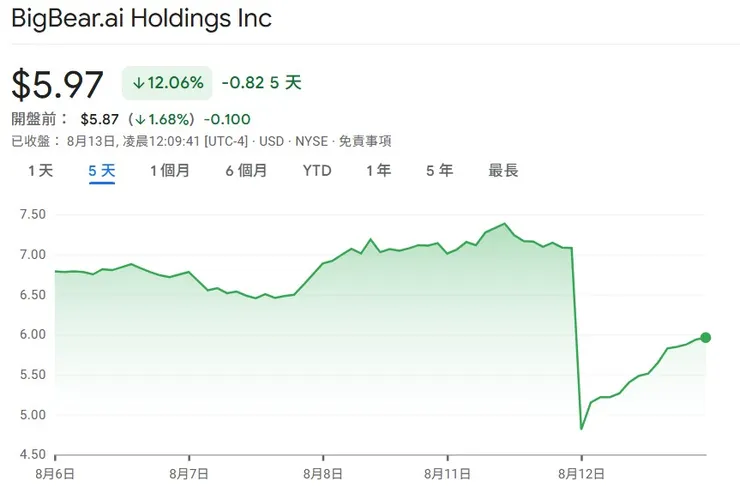View the 1年 chart range
This screenshot has width=740, height=493.
click(x=378, y=171)
